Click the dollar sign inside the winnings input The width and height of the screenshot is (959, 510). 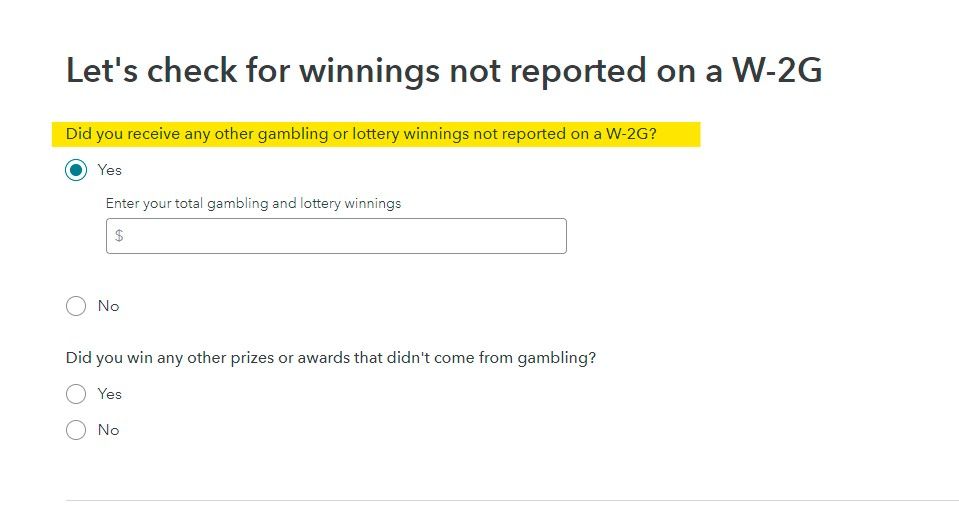[x=119, y=236]
